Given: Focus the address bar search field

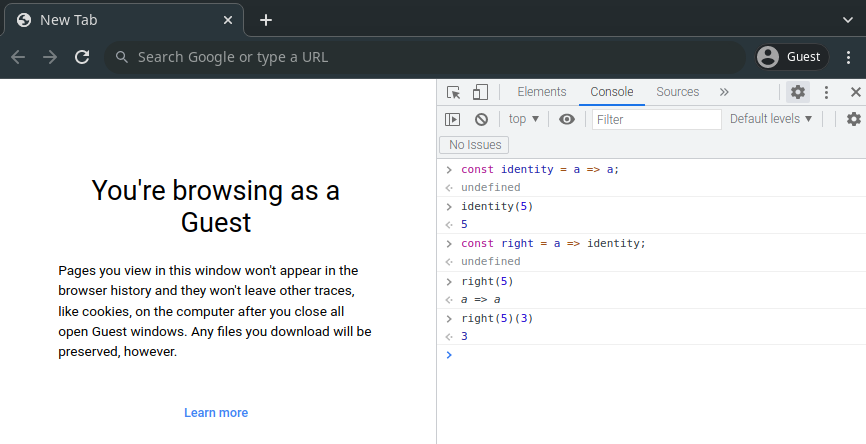Looking at the screenshot, I should (425, 57).
